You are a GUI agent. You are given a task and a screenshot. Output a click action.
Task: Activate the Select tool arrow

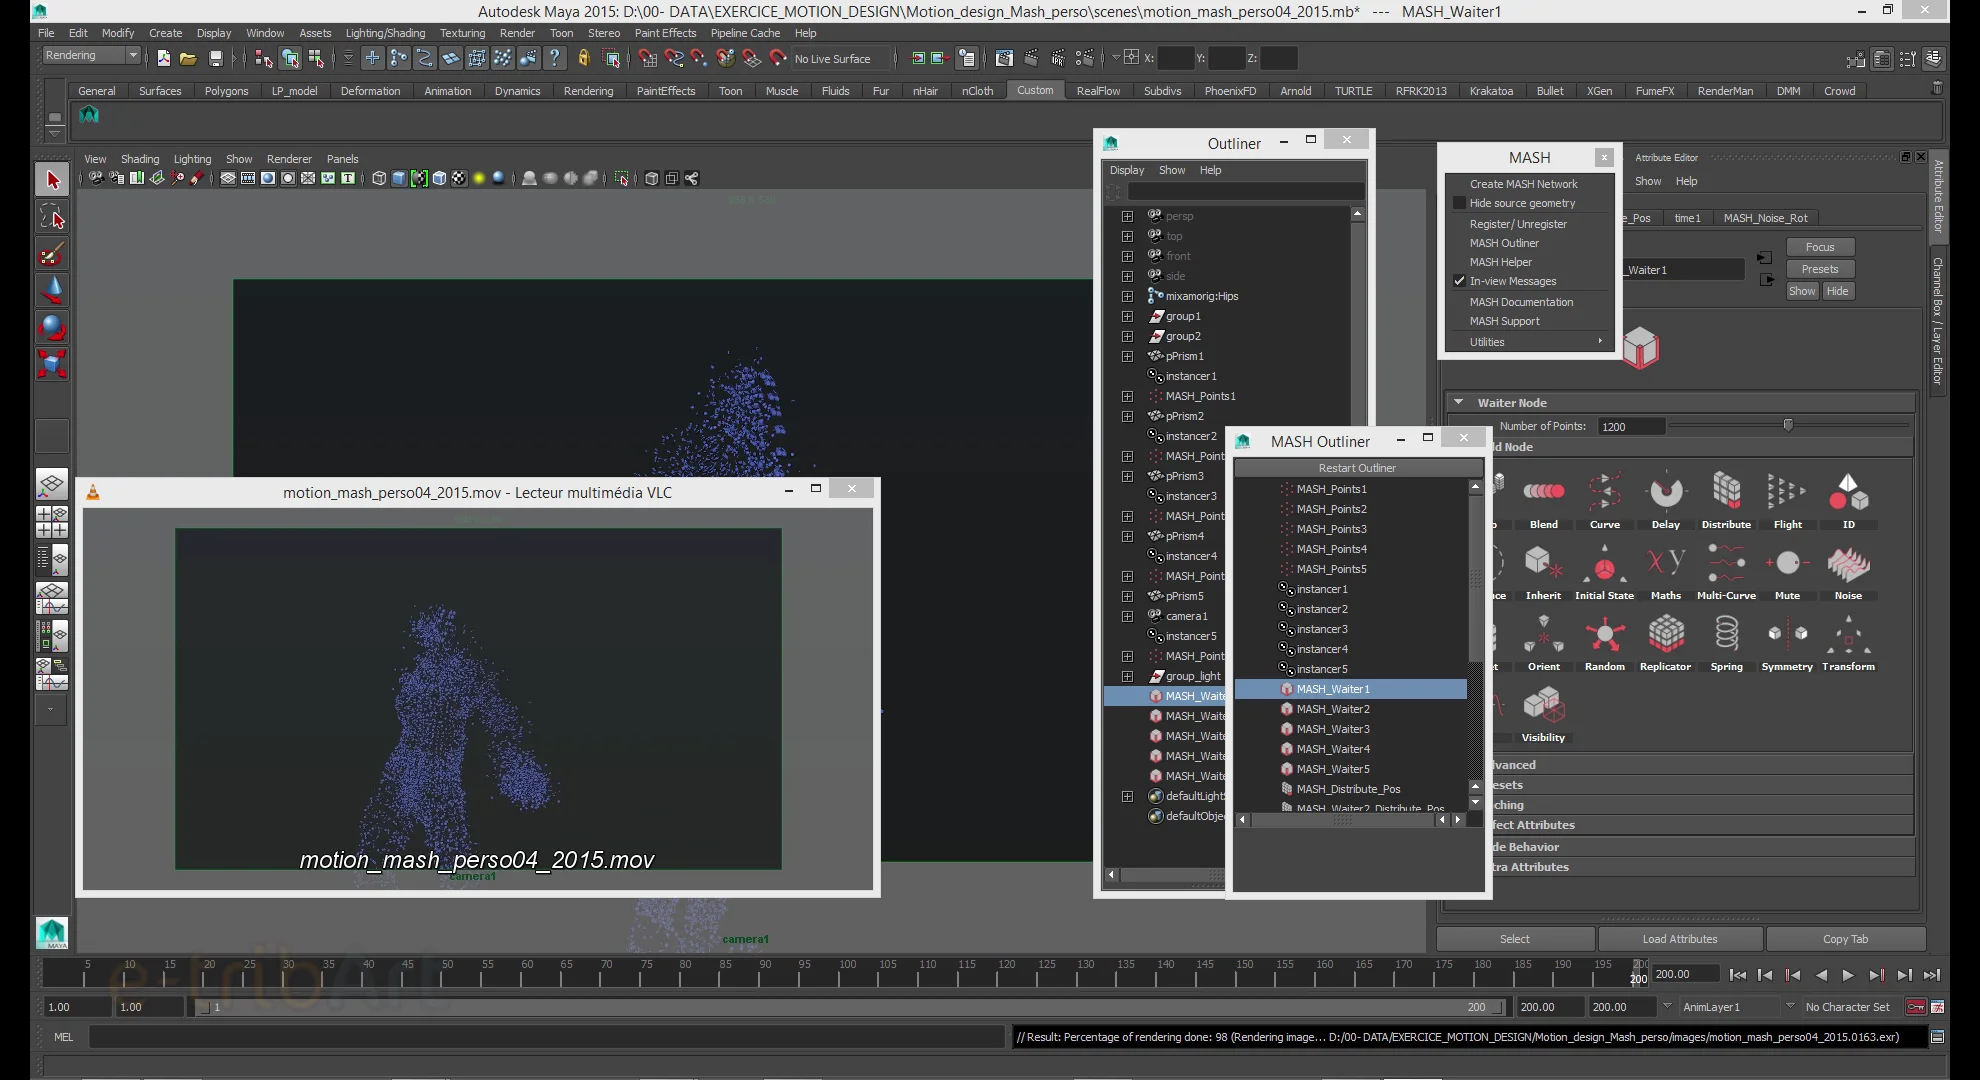coord(52,180)
